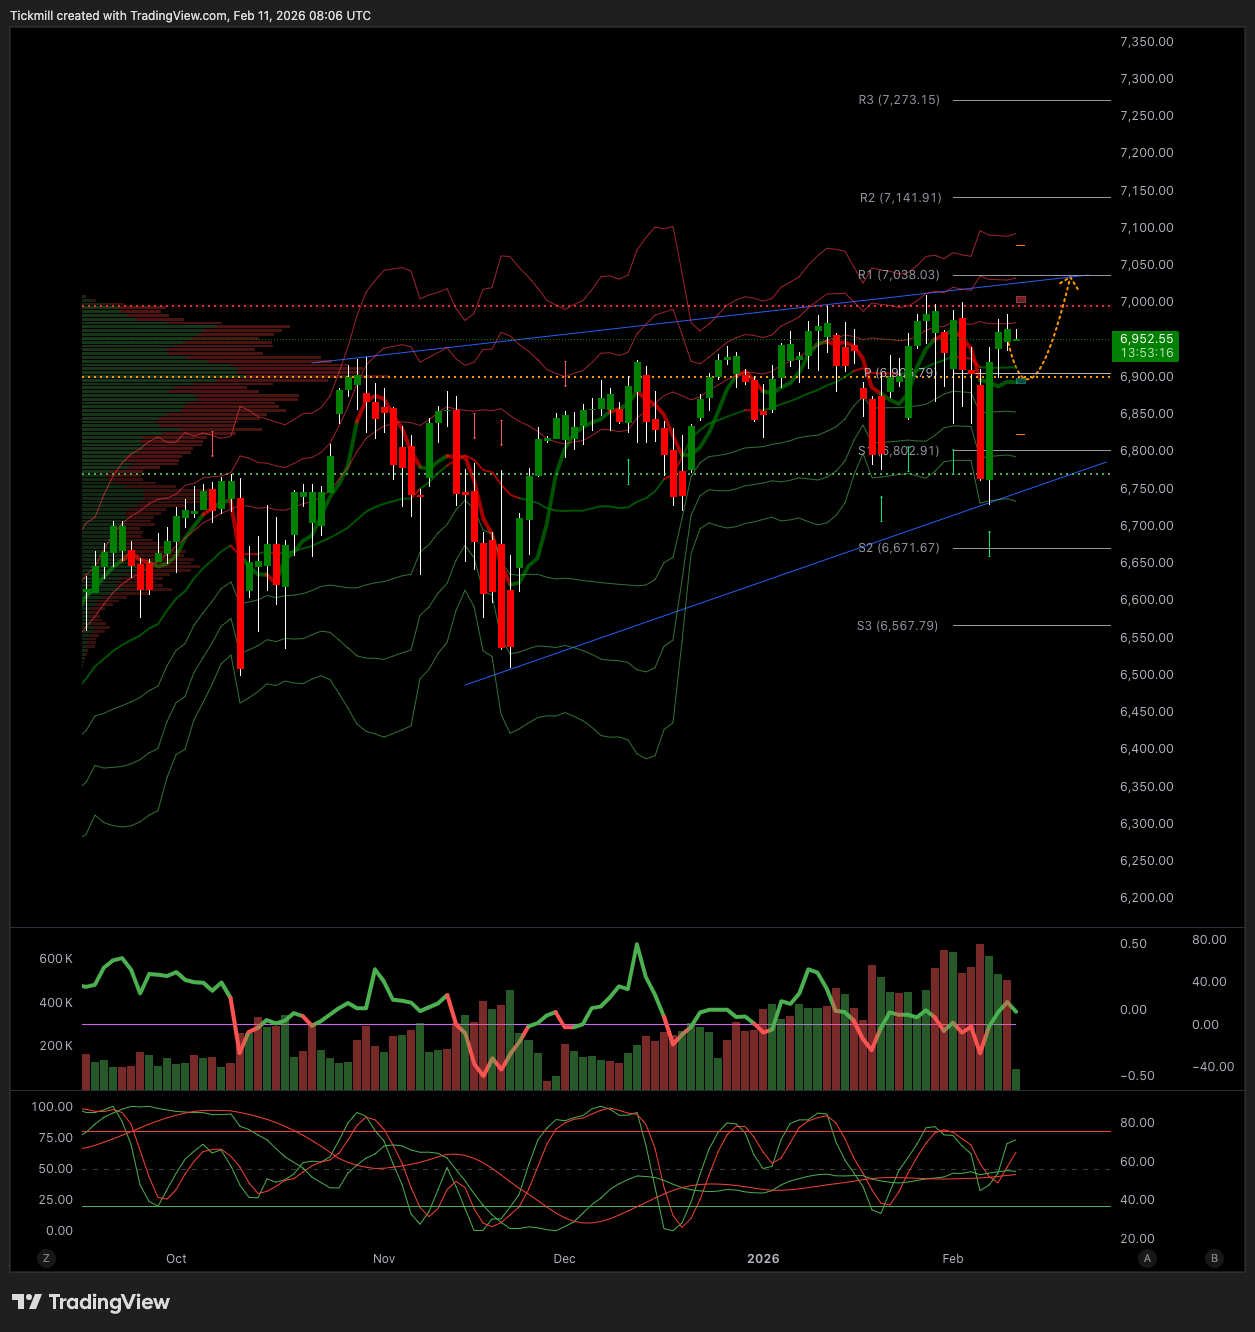Click the 600 K volume axis label

(x=56, y=959)
